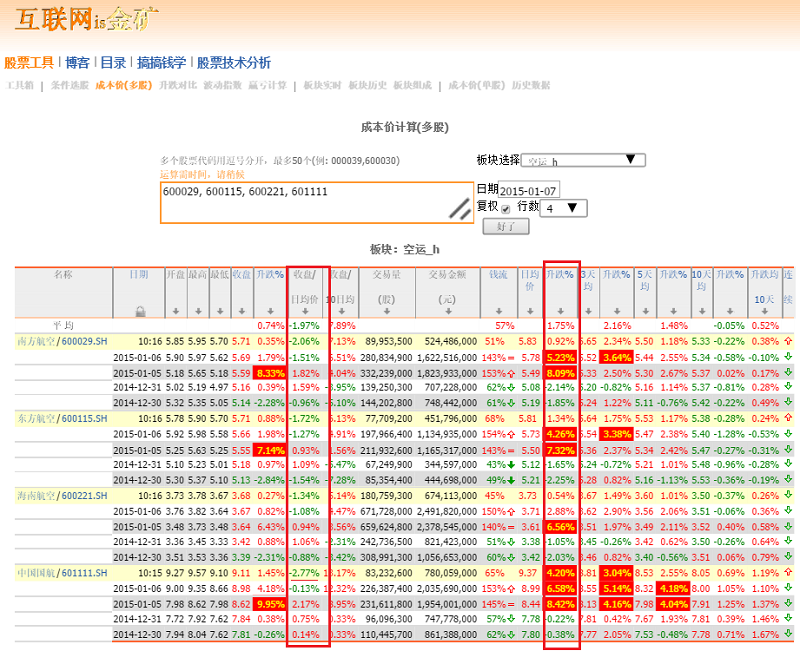This screenshot has height=651, width=800.
Task: Click the highlighted 7.14% cell
Action: coord(270,450)
